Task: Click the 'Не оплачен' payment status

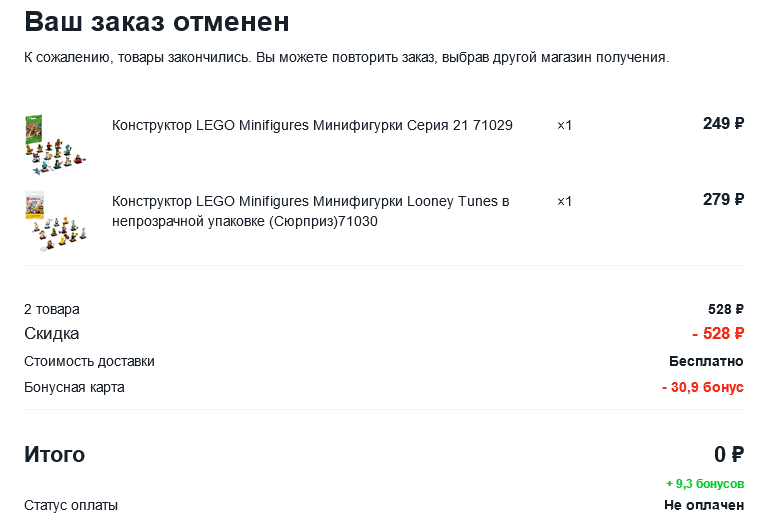Action: [x=704, y=505]
